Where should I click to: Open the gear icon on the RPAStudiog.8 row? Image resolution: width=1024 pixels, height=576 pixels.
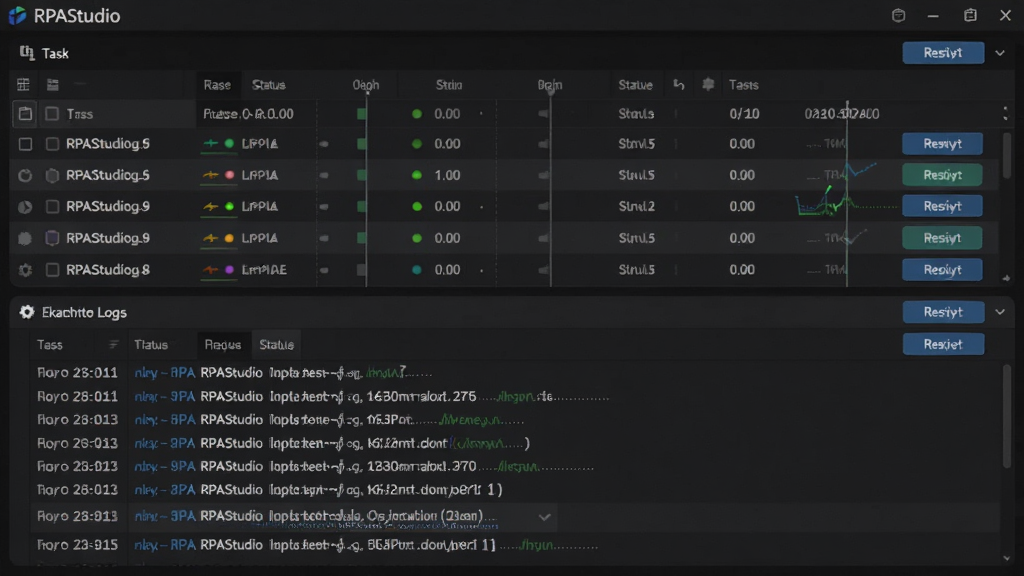click(25, 270)
